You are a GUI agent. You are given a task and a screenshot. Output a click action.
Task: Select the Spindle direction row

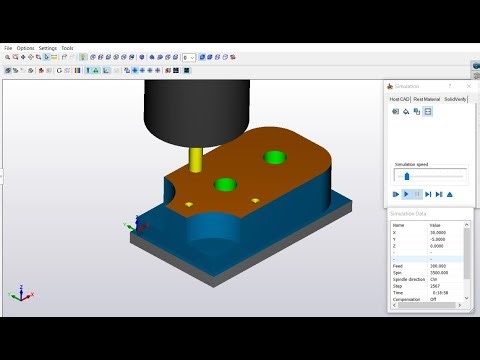coord(427,279)
